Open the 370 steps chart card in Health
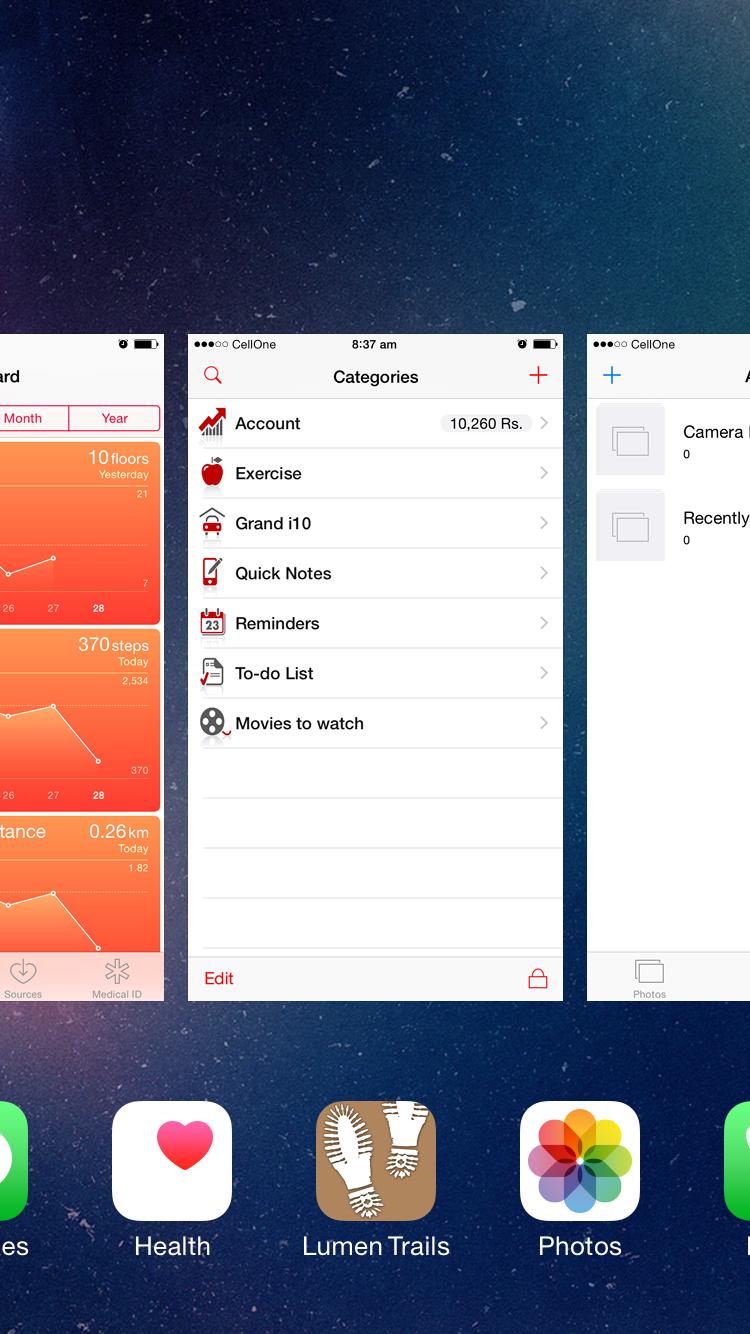This screenshot has height=1334, width=750. click(x=80, y=720)
